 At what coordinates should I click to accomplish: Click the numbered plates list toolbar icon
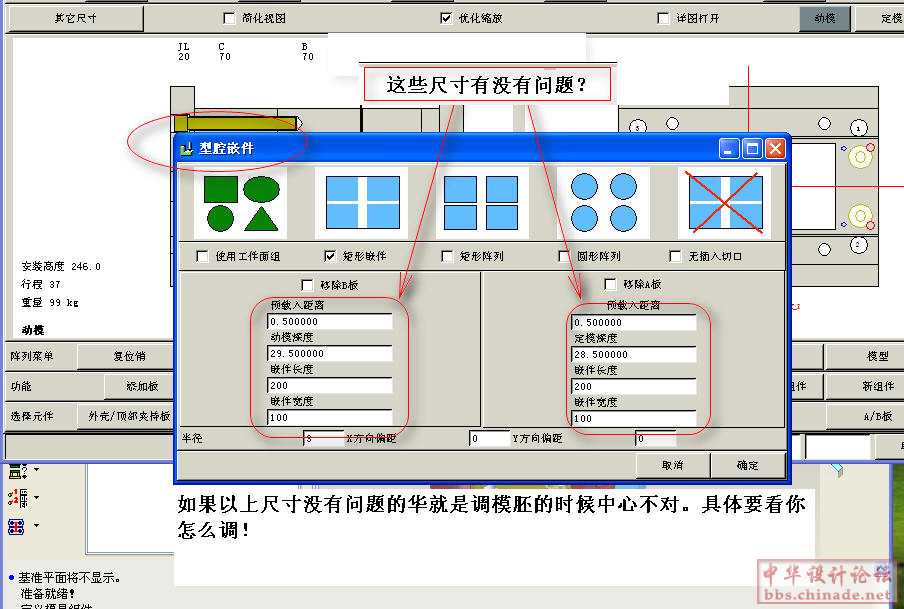(18, 498)
